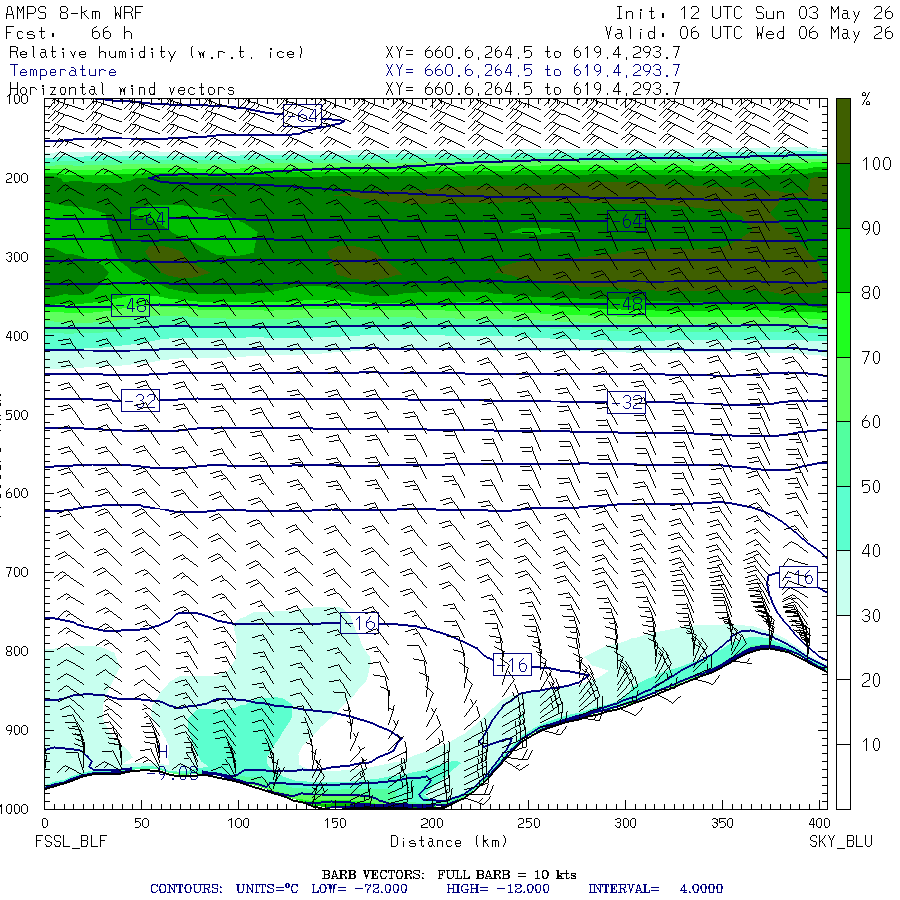Screen dimensions: 900x900
Task: Click the +16 temperature contour label
Action: [513, 664]
